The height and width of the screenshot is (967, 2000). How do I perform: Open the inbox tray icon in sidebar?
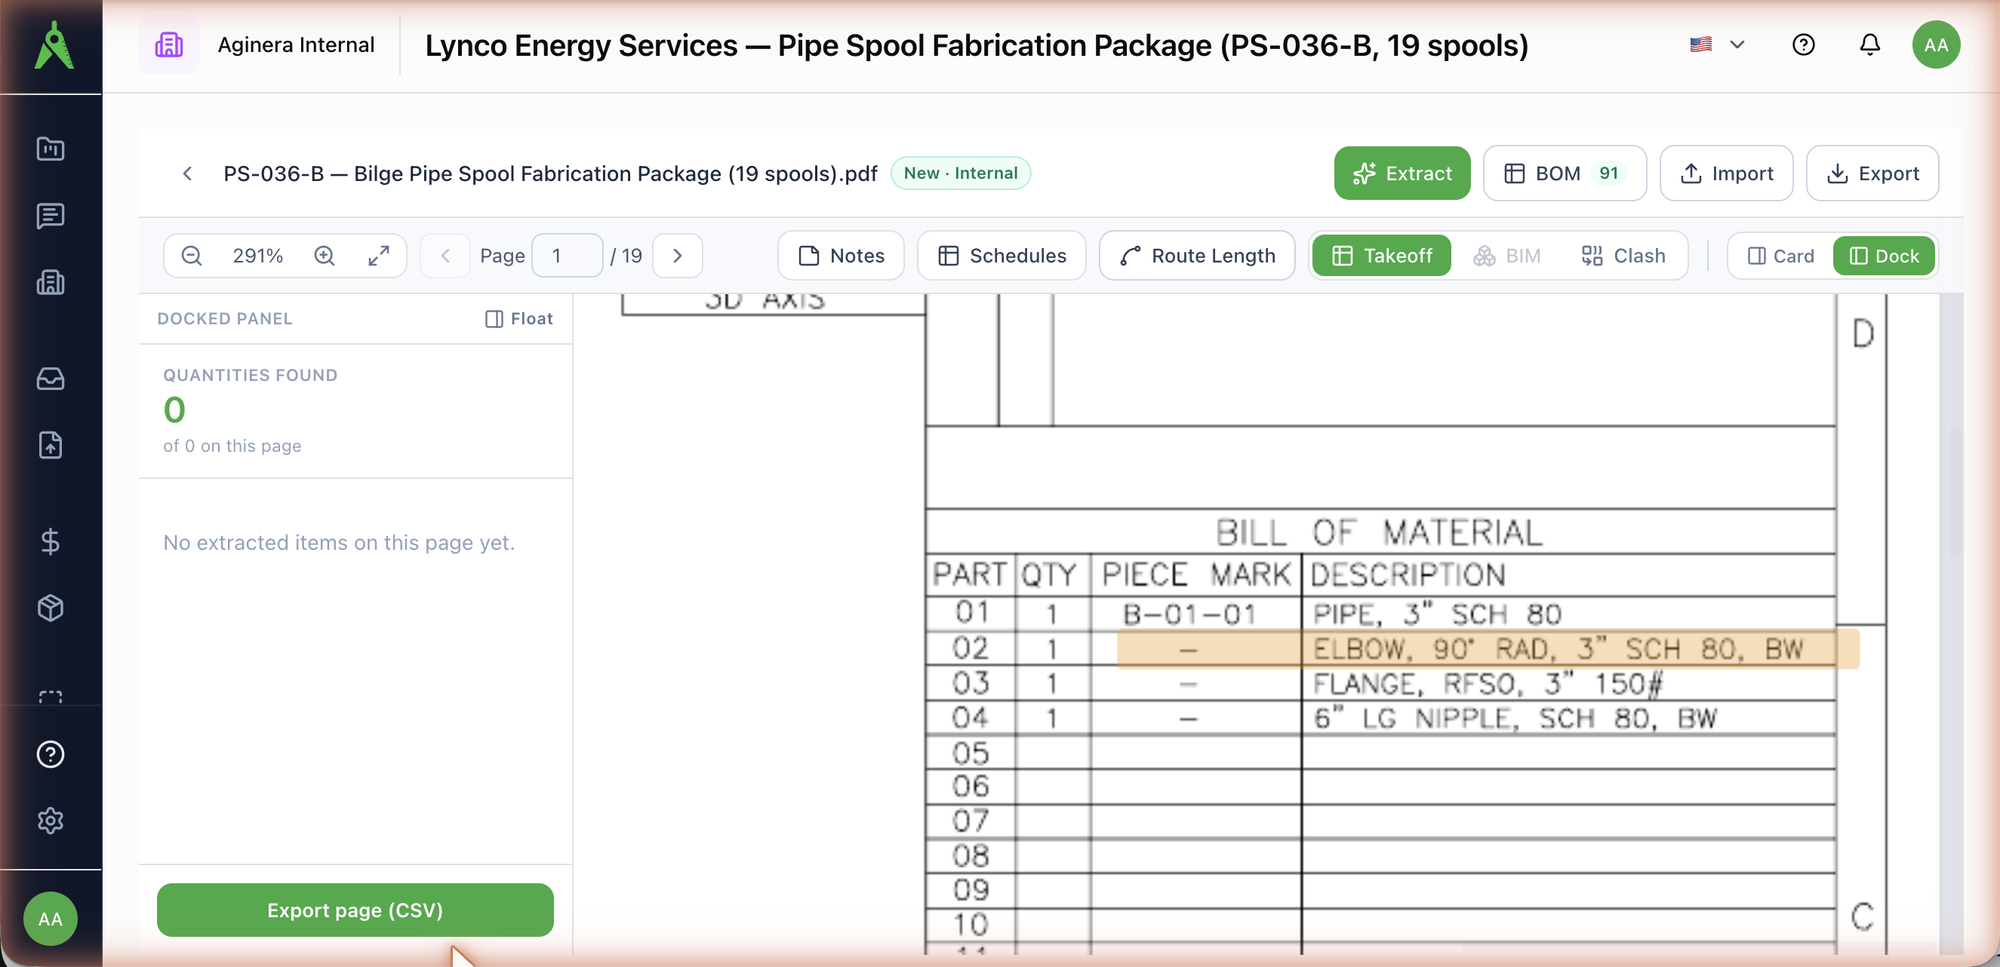[x=51, y=379]
